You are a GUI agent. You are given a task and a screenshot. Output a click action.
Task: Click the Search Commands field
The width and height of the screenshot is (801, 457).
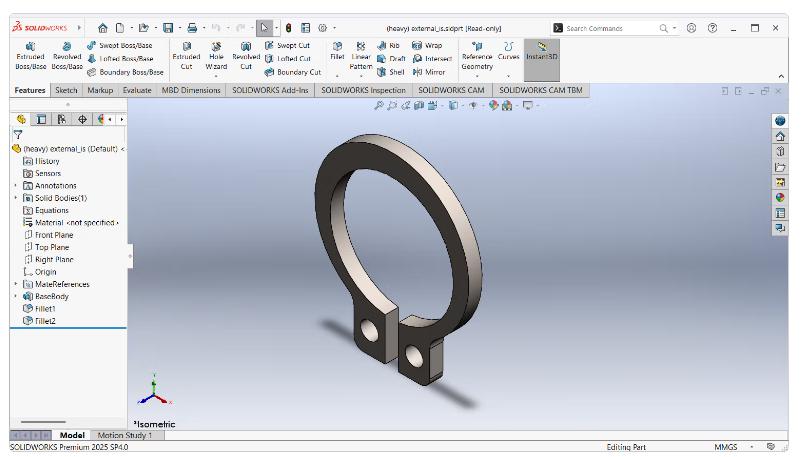pyautogui.click(x=607, y=28)
